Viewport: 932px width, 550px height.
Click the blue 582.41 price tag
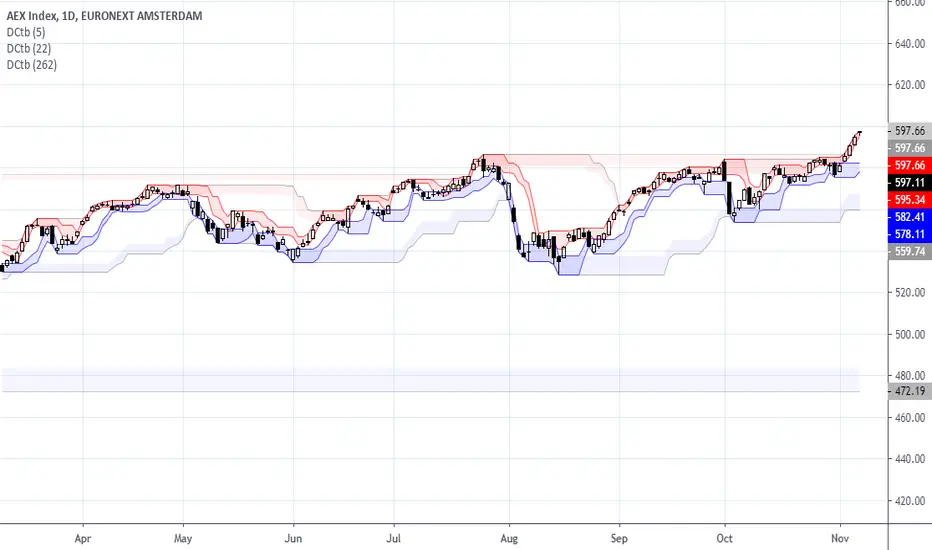pos(910,217)
